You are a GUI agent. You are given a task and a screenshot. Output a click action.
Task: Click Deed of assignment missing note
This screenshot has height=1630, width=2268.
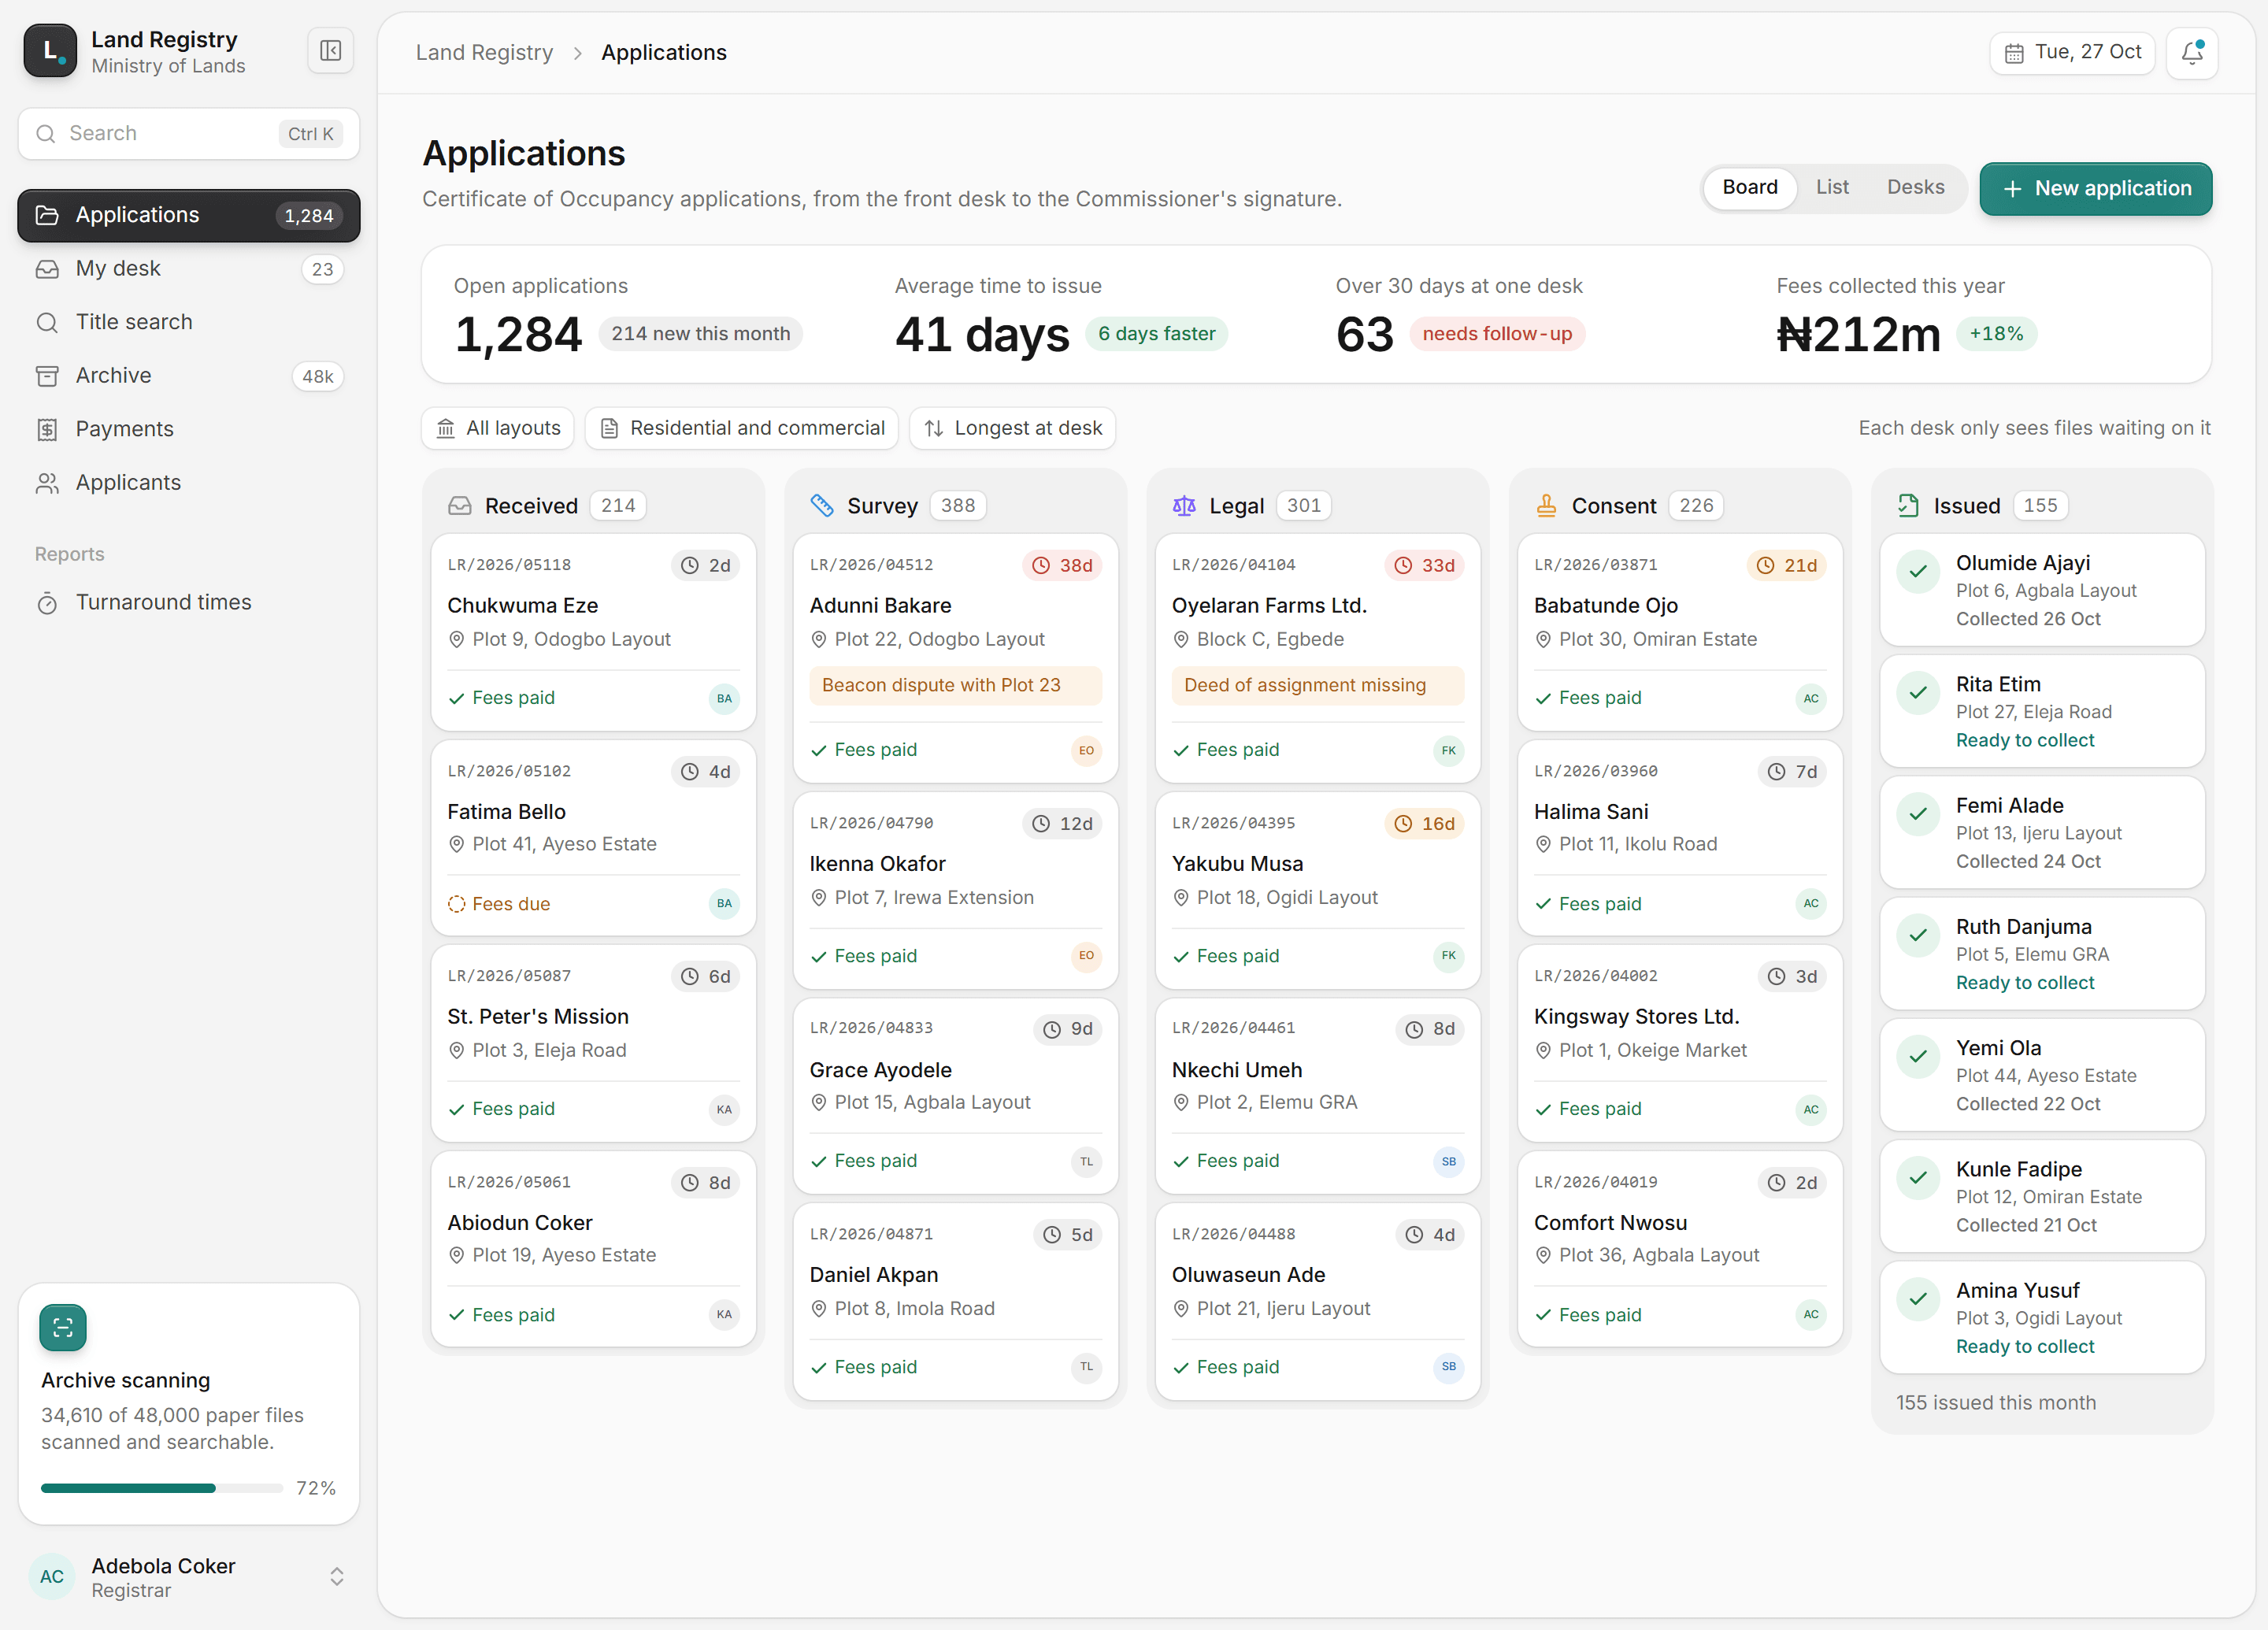(1317, 685)
